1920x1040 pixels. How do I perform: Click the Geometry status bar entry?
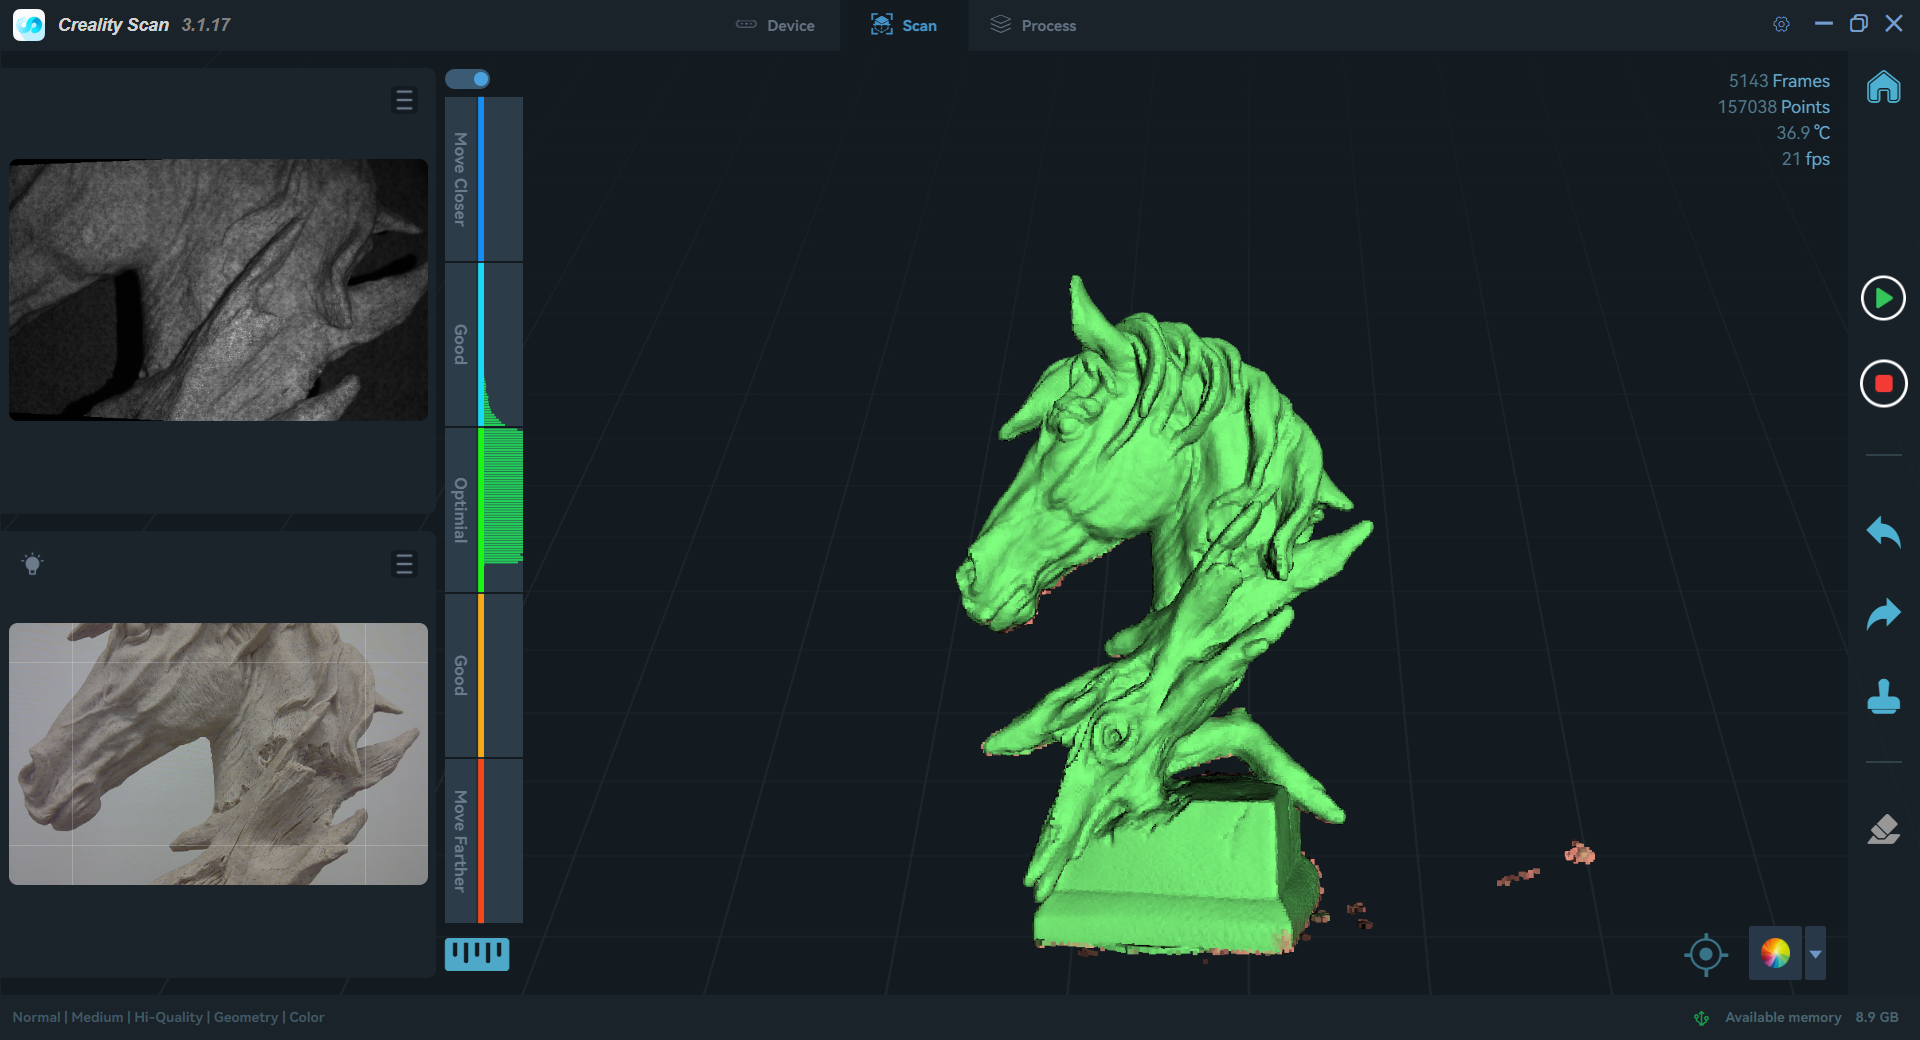[246, 1017]
